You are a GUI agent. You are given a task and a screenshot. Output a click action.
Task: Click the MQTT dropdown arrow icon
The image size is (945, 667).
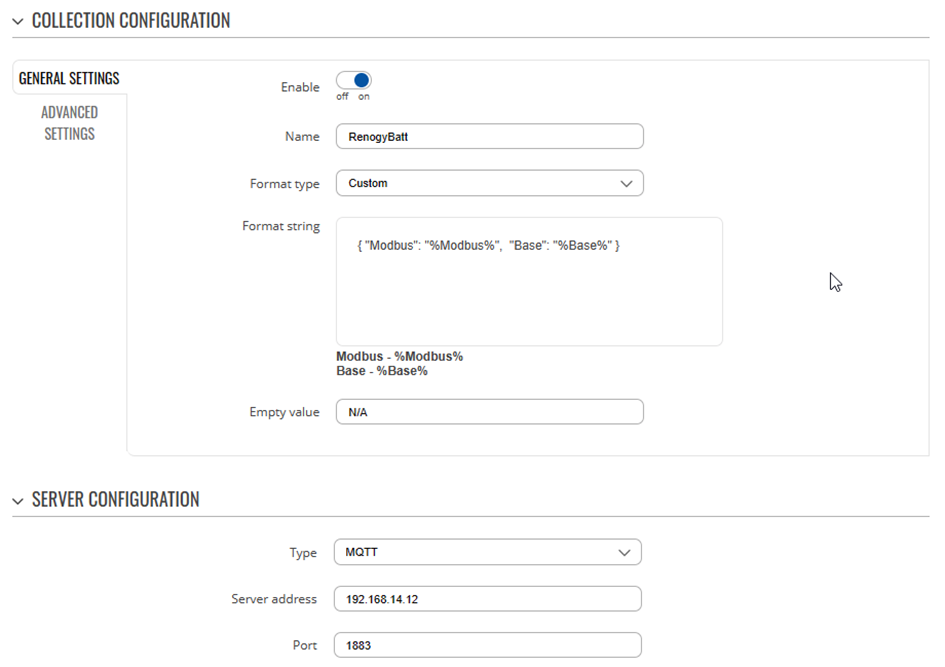pos(624,553)
